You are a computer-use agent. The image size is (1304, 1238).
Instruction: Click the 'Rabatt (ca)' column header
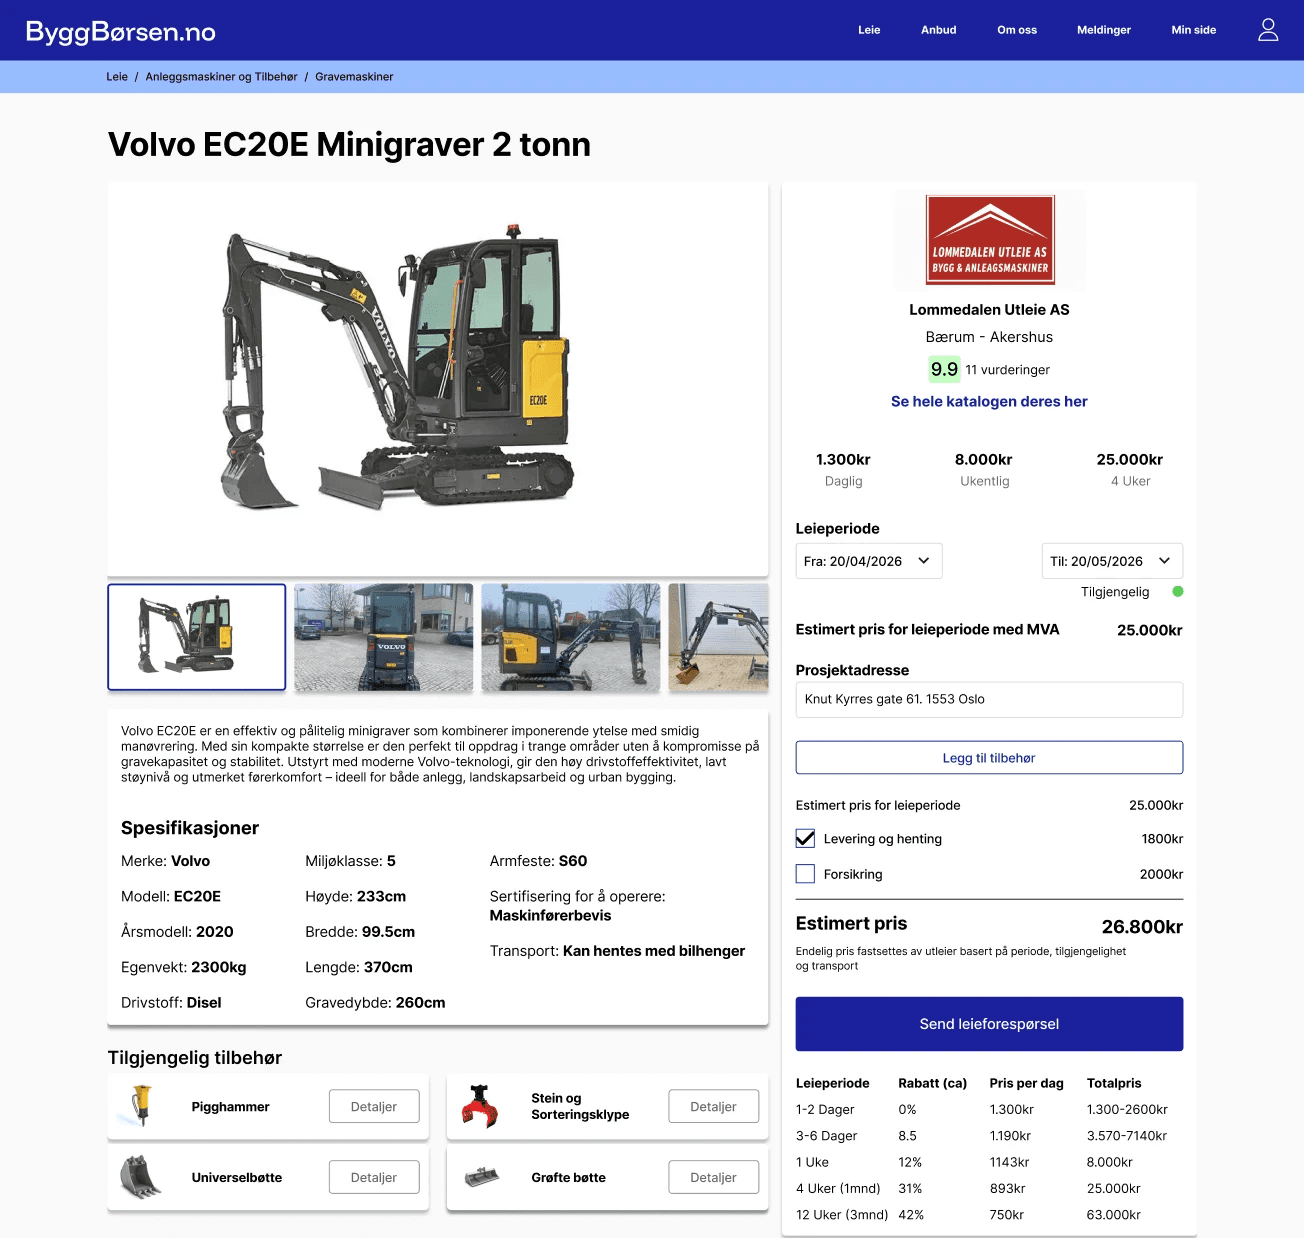pos(932,1083)
